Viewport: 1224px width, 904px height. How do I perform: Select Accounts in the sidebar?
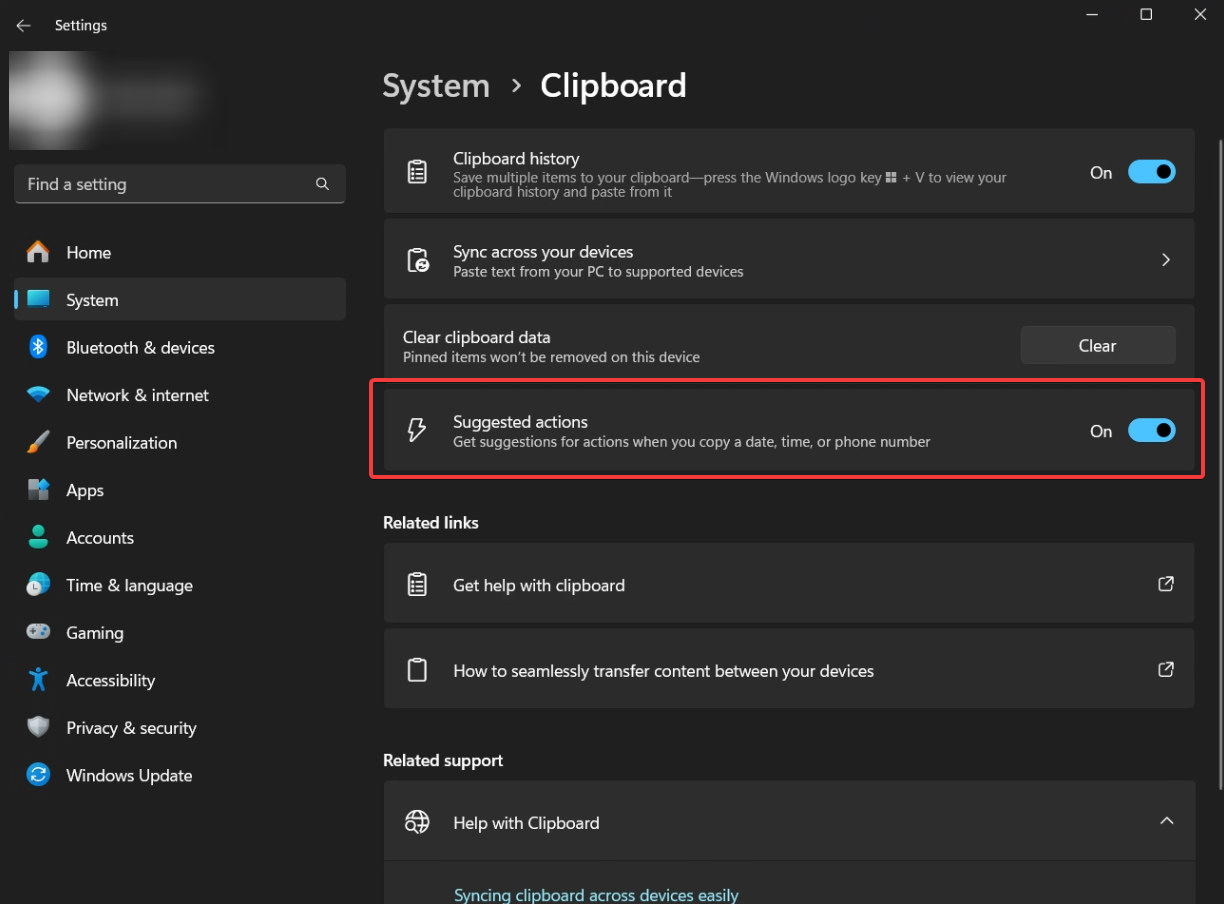pyautogui.click(x=180, y=537)
